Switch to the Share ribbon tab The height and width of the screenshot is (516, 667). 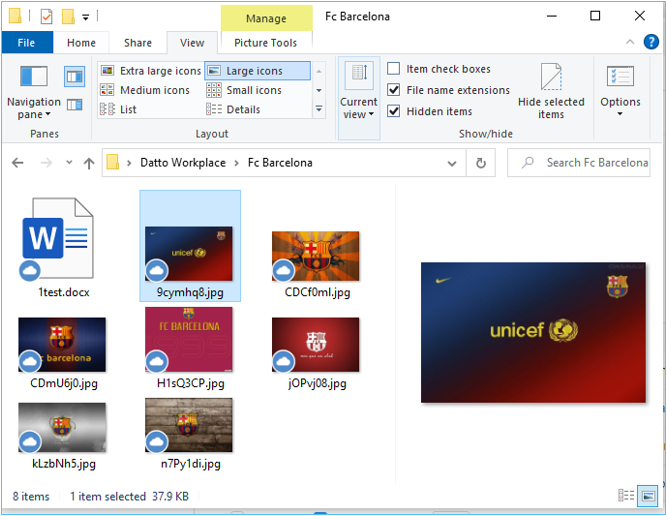(138, 43)
